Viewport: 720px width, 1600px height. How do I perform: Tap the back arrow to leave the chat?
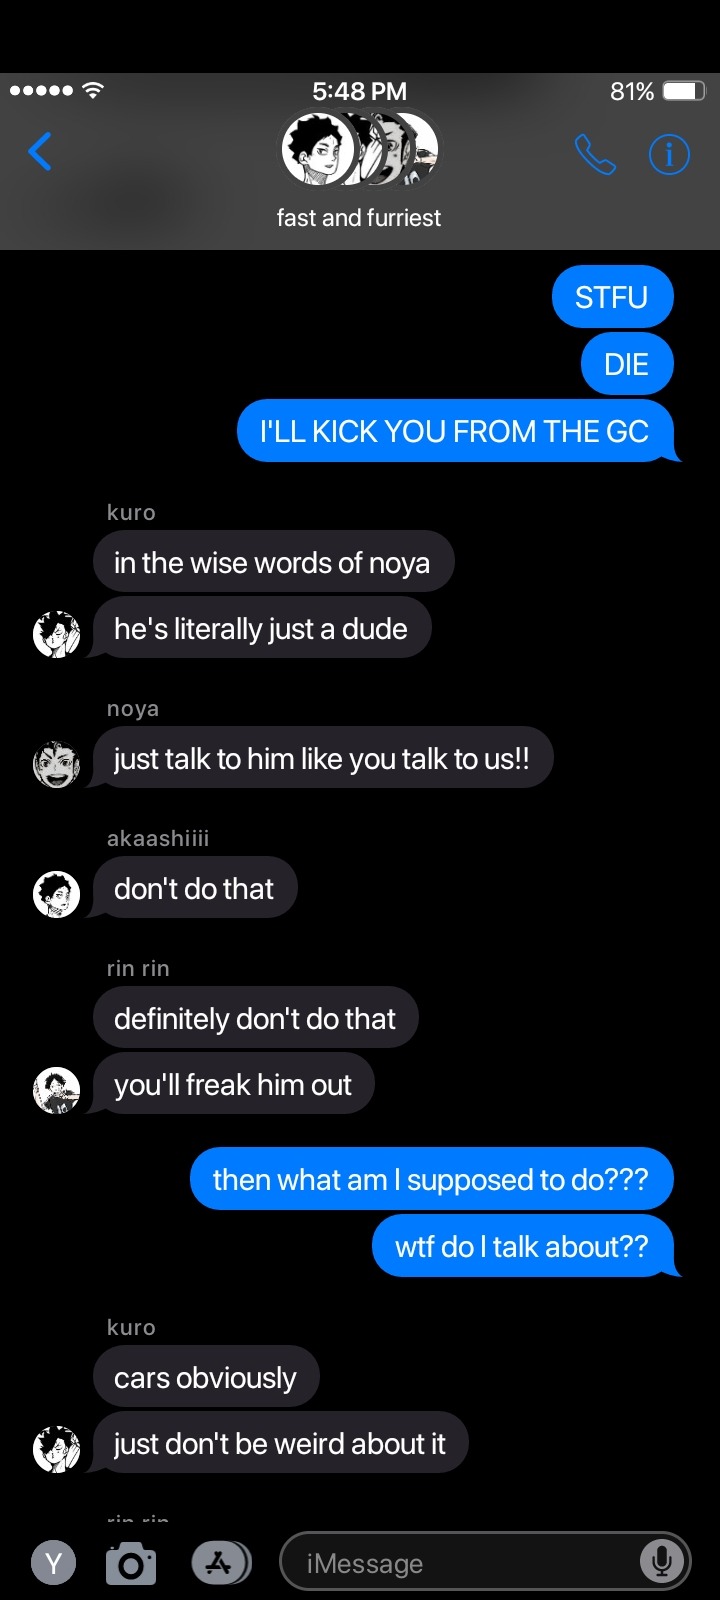[x=40, y=152]
